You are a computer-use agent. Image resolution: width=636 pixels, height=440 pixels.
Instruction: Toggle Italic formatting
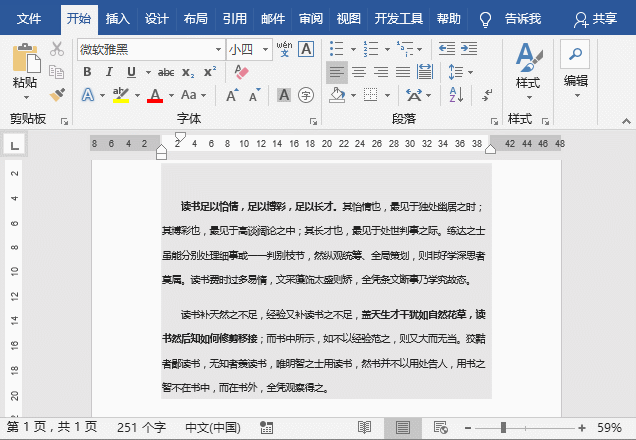point(110,72)
